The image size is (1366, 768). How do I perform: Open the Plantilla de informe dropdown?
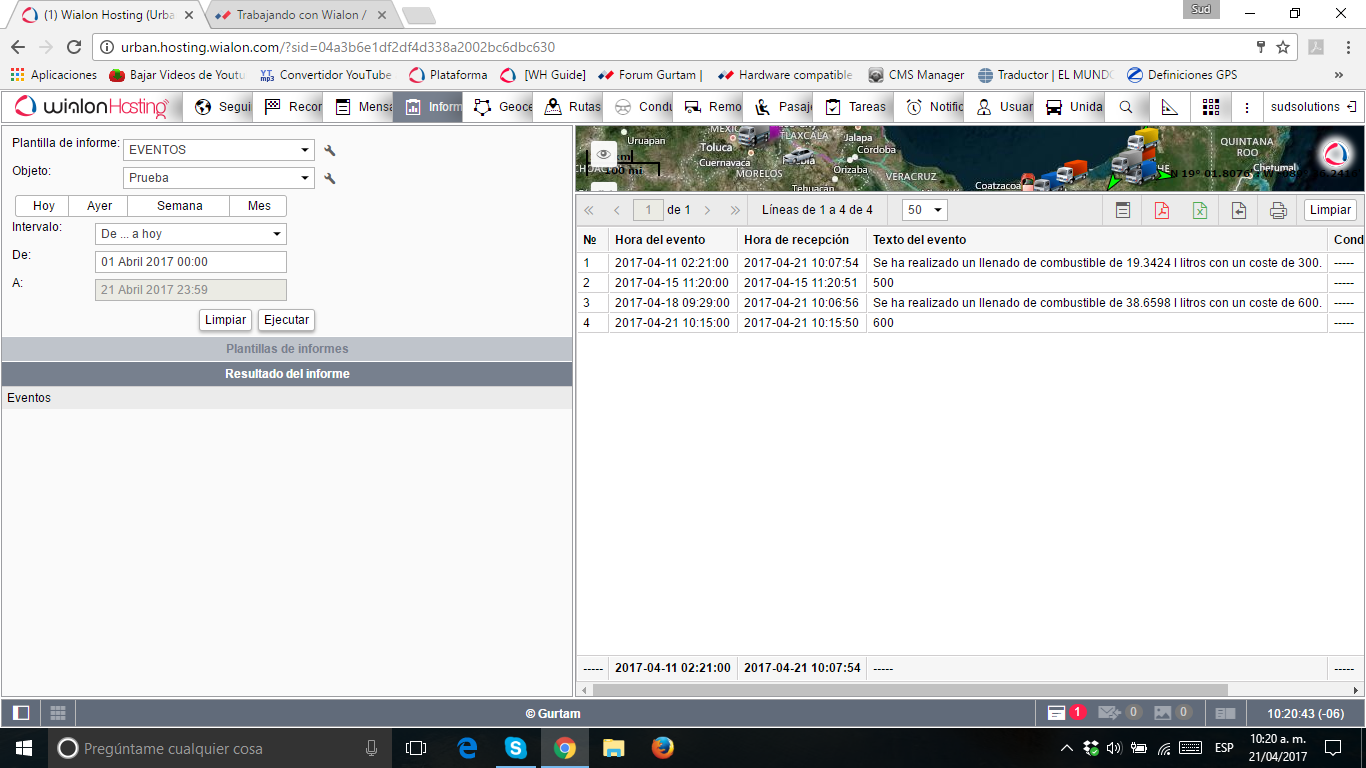point(219,150)
